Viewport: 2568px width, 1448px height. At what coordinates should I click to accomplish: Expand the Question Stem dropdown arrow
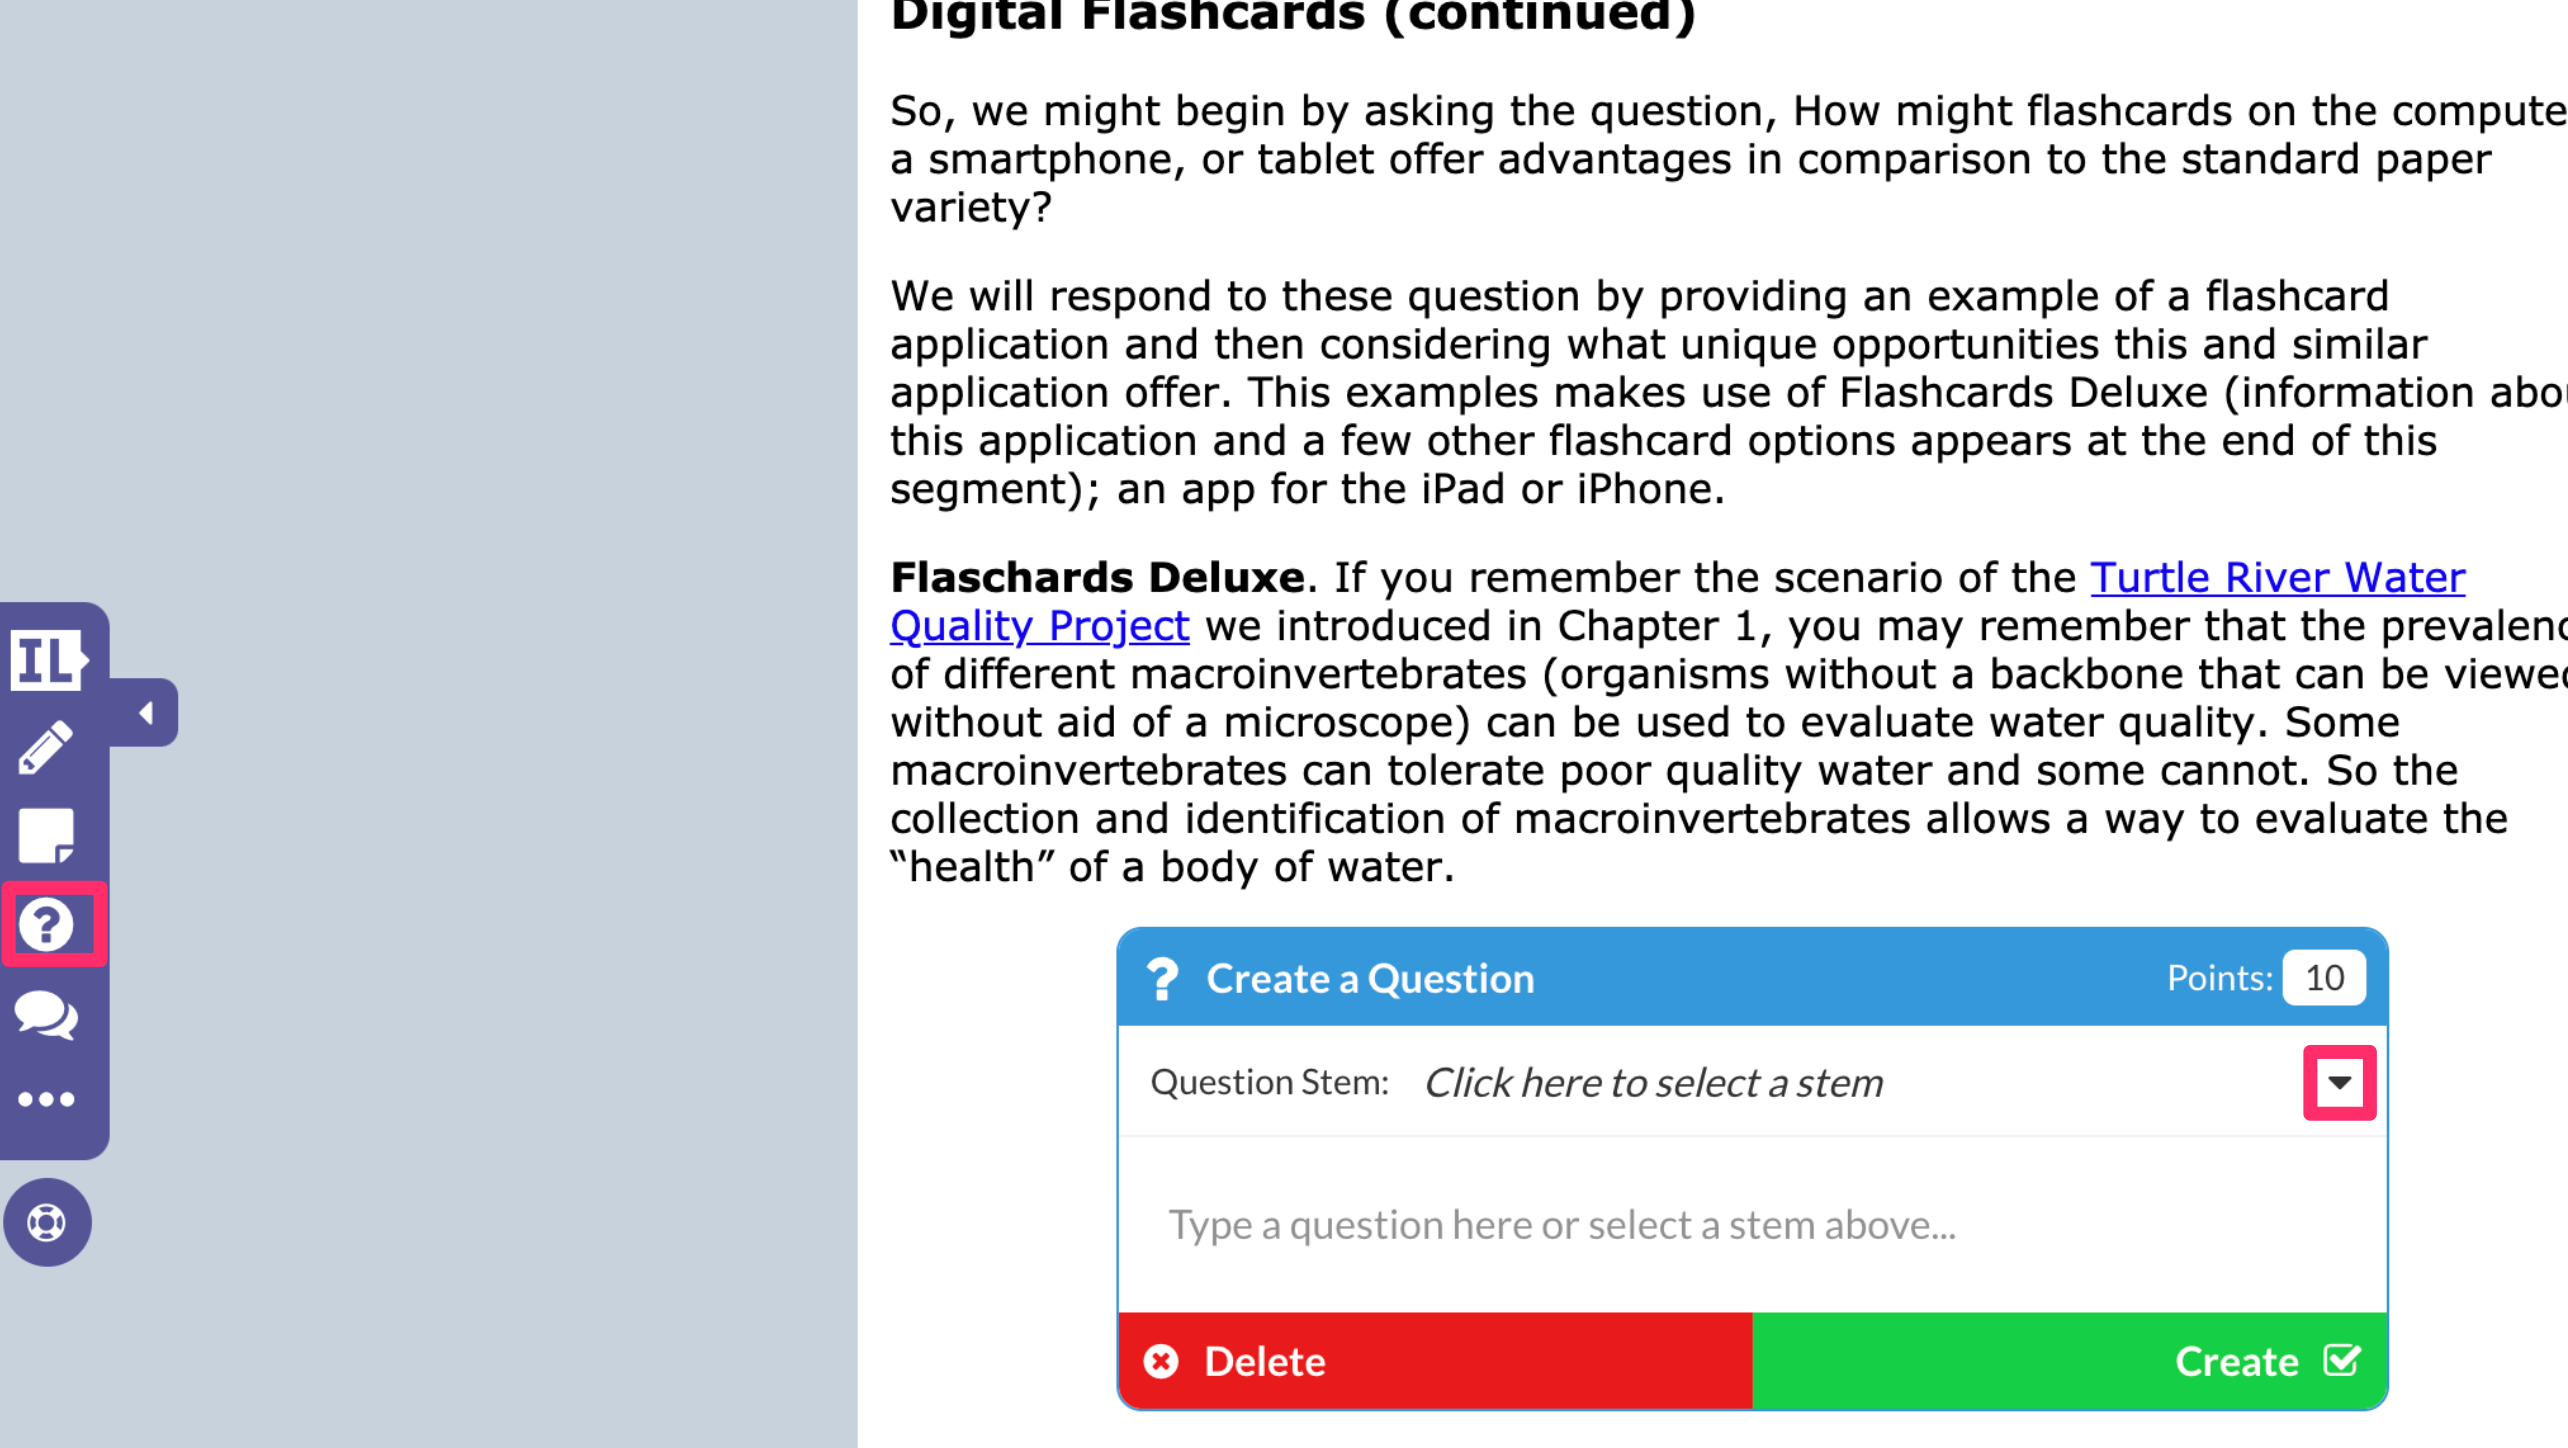(2339, 1083)
